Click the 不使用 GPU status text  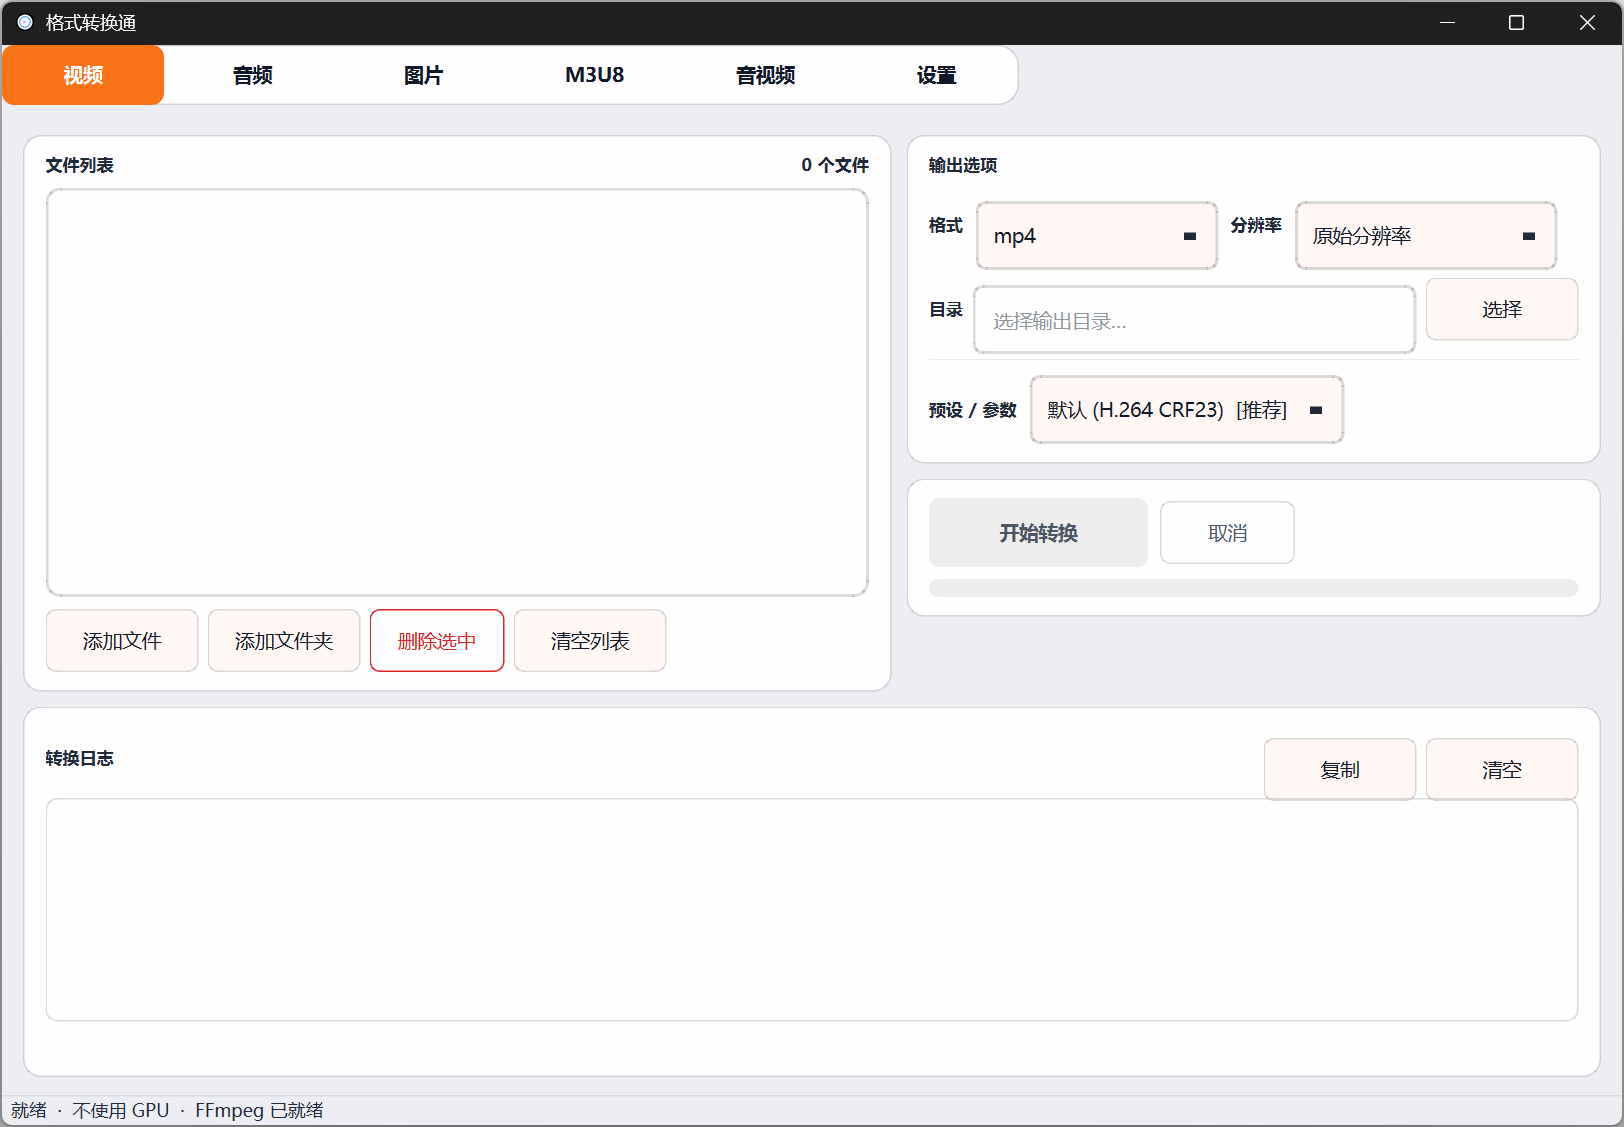121,1110
